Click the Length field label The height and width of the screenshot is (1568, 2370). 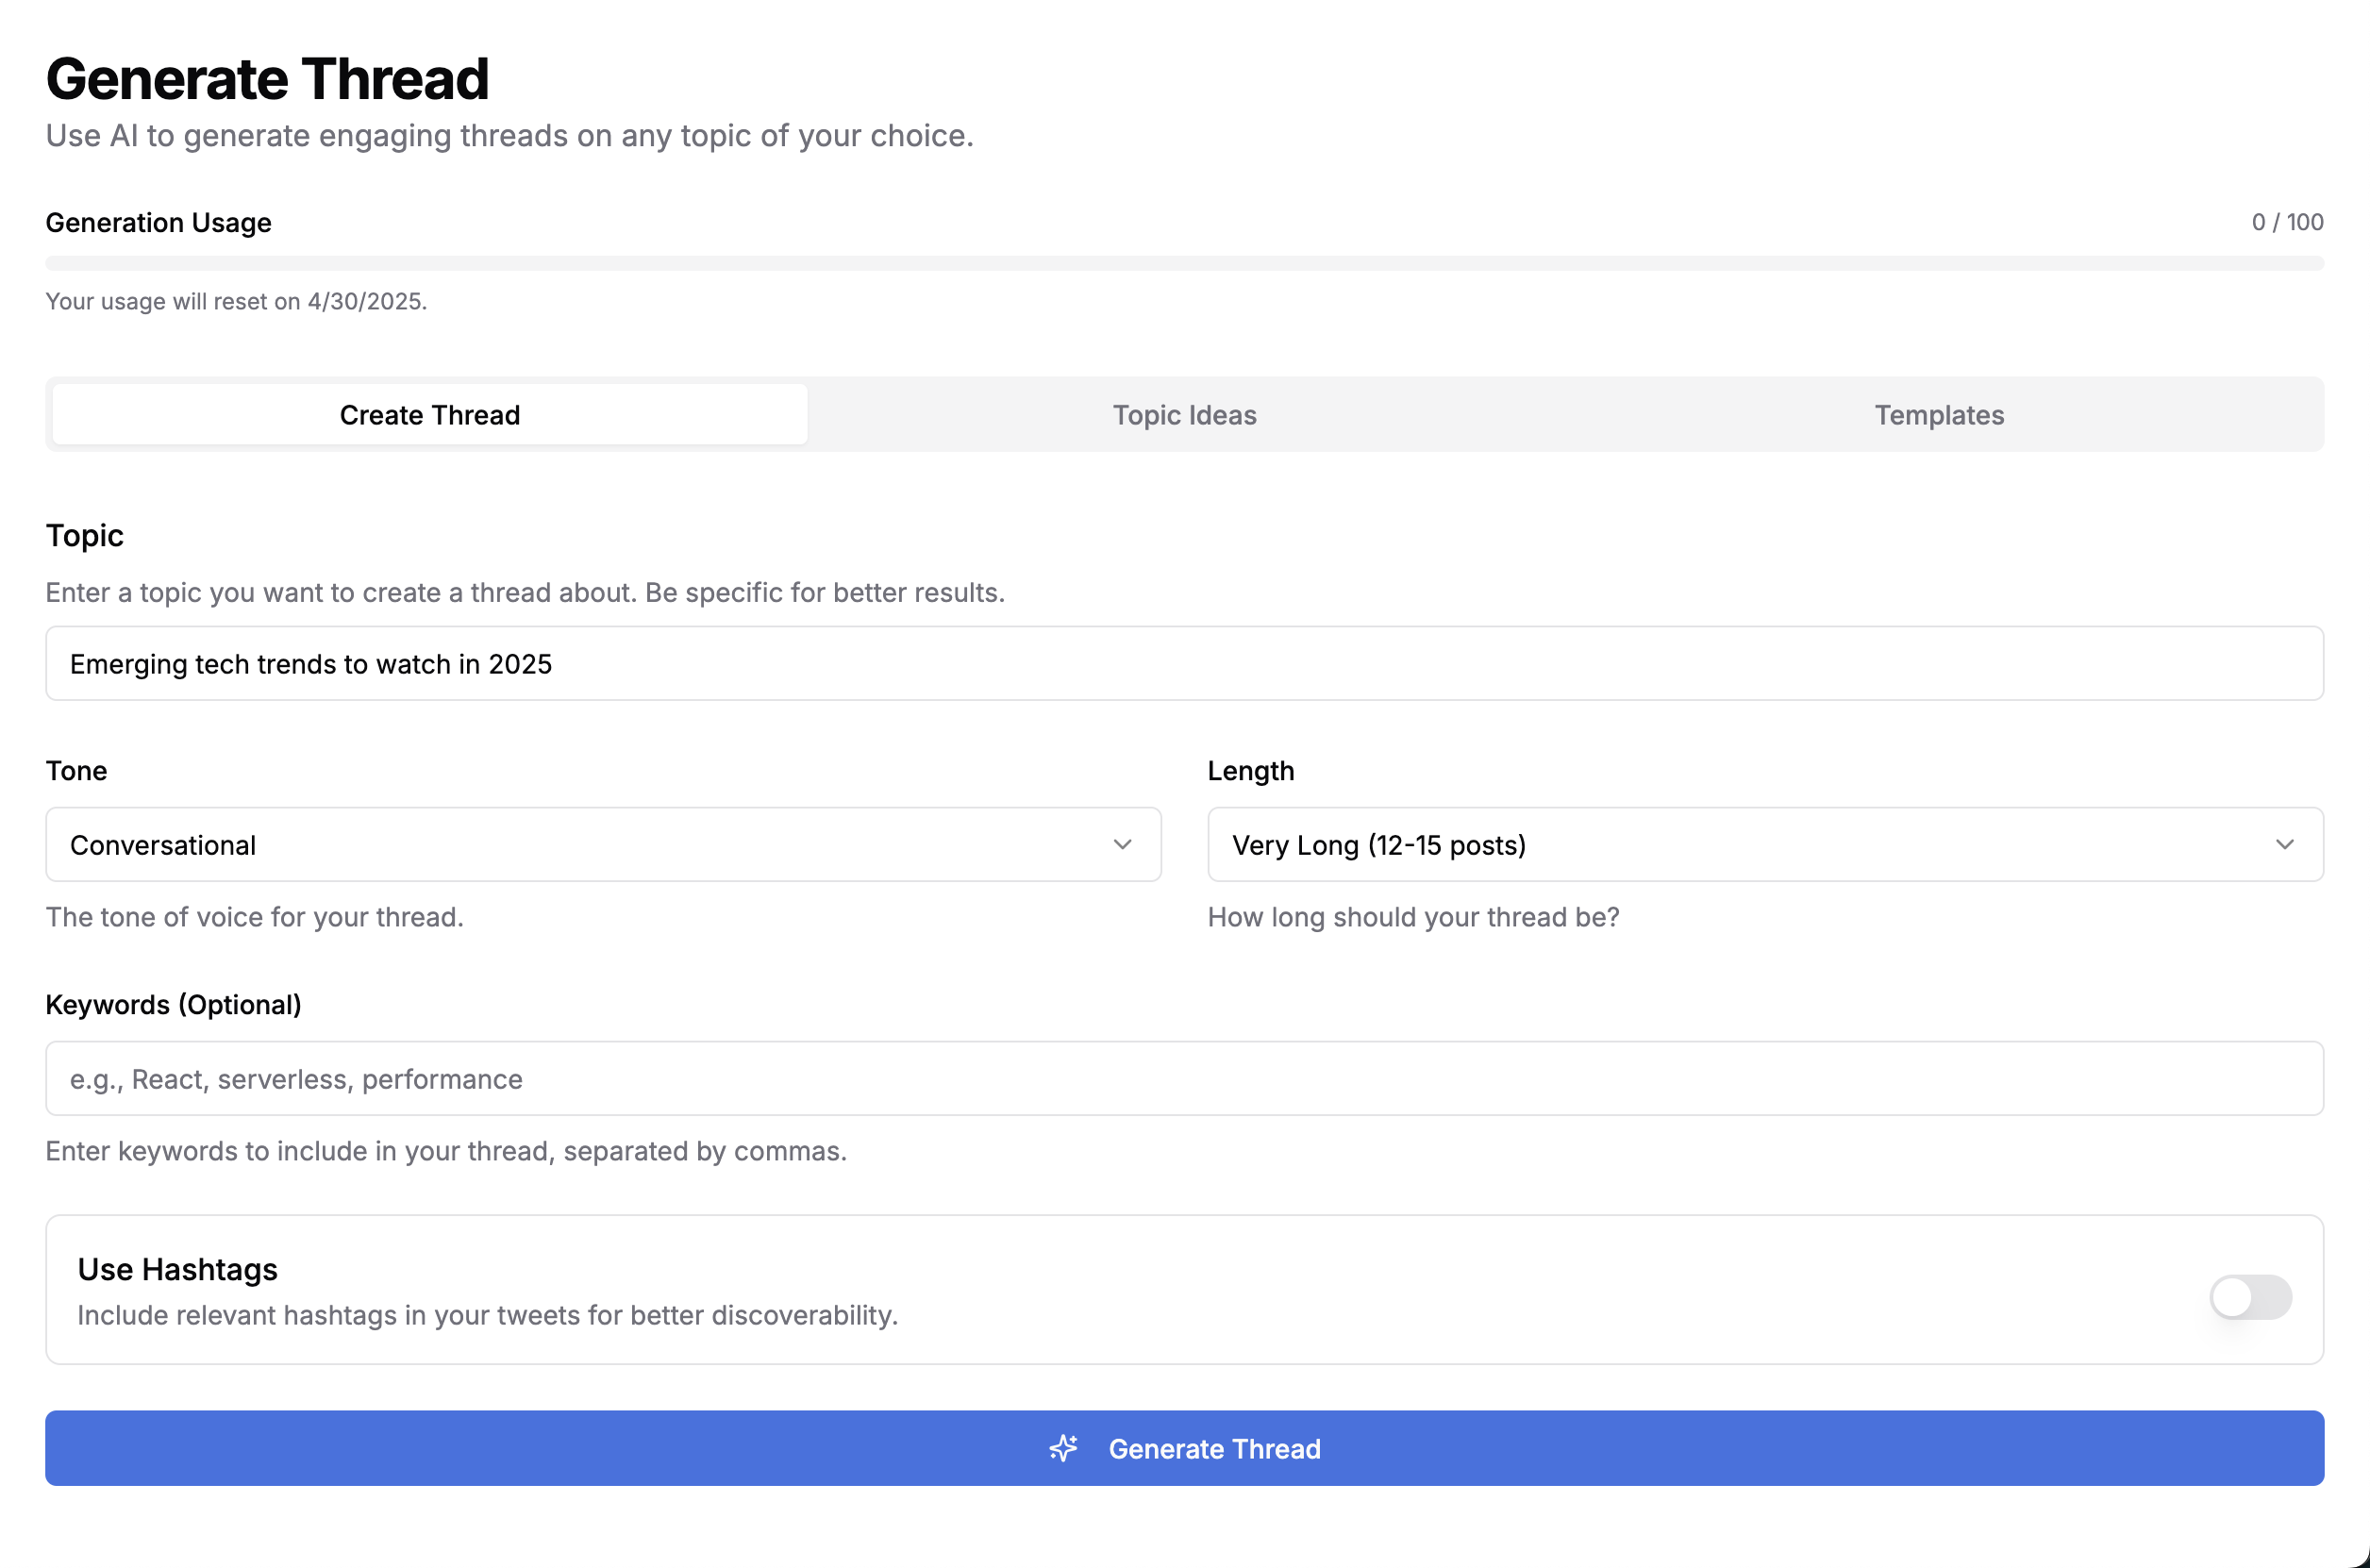(1250, 771)
